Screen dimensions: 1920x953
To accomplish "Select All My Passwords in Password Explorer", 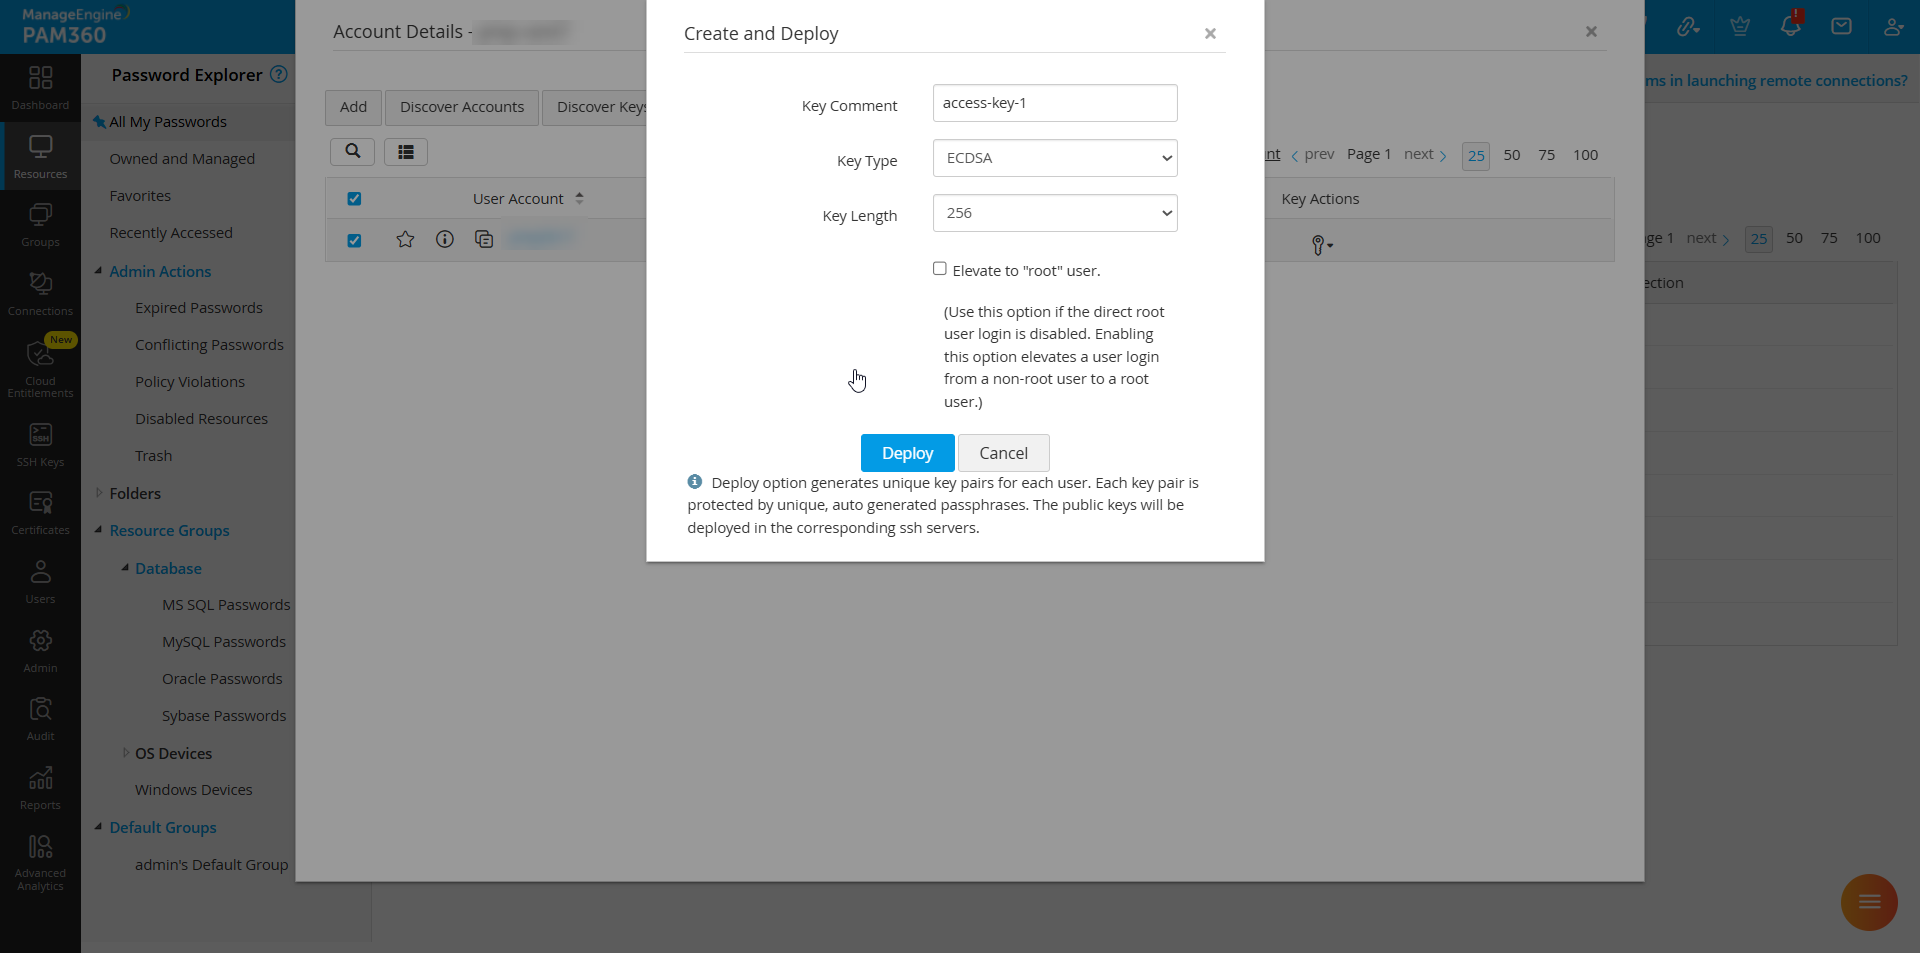I will click(167, 121).
